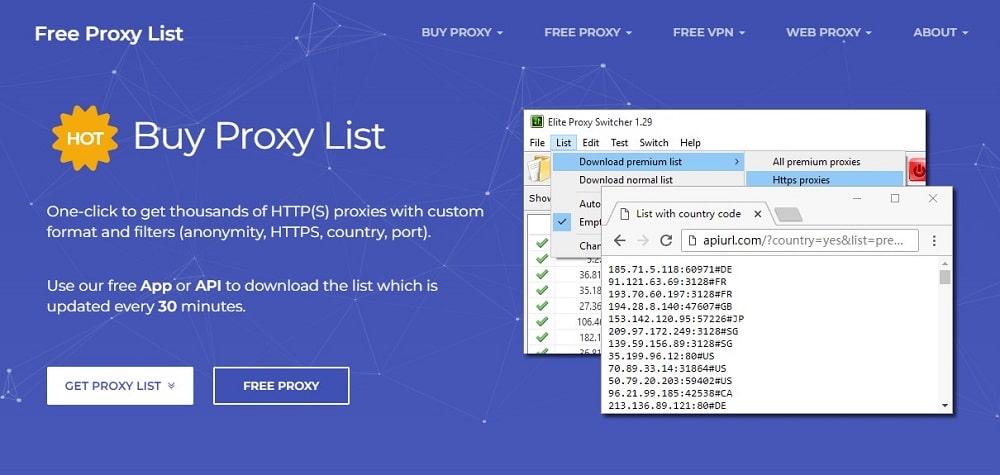Click proxy entry 193.70.60.197:3128#FR

tap(670, 295)
